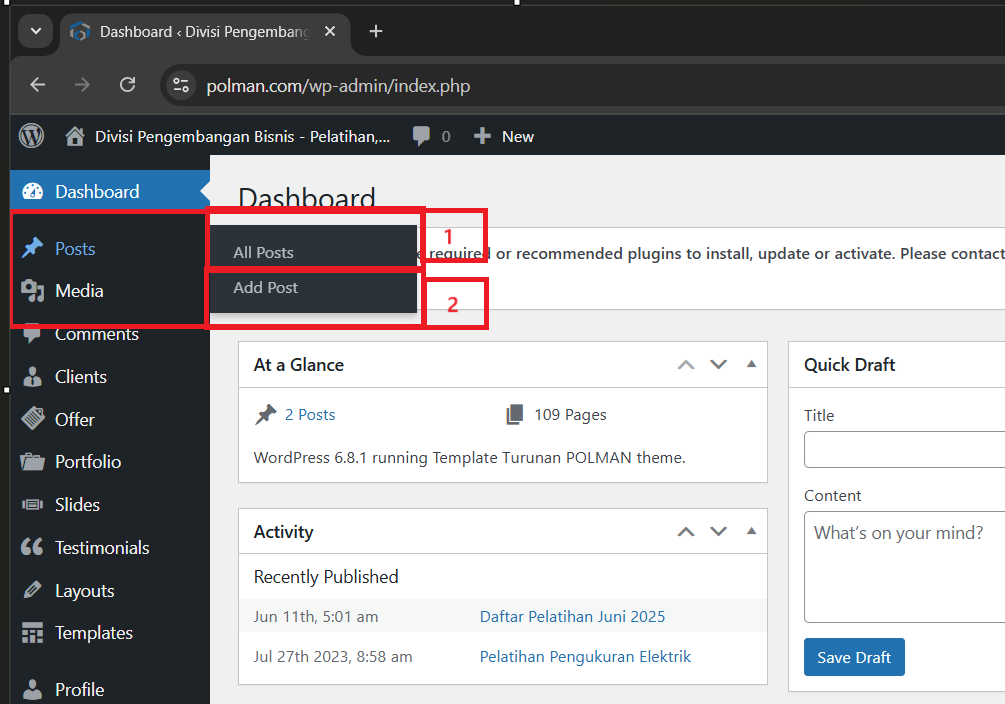Image resolution: width=1005 pixels, height=704 pixels.
Task: Move Activity widget down
Action: pos(718,532)
